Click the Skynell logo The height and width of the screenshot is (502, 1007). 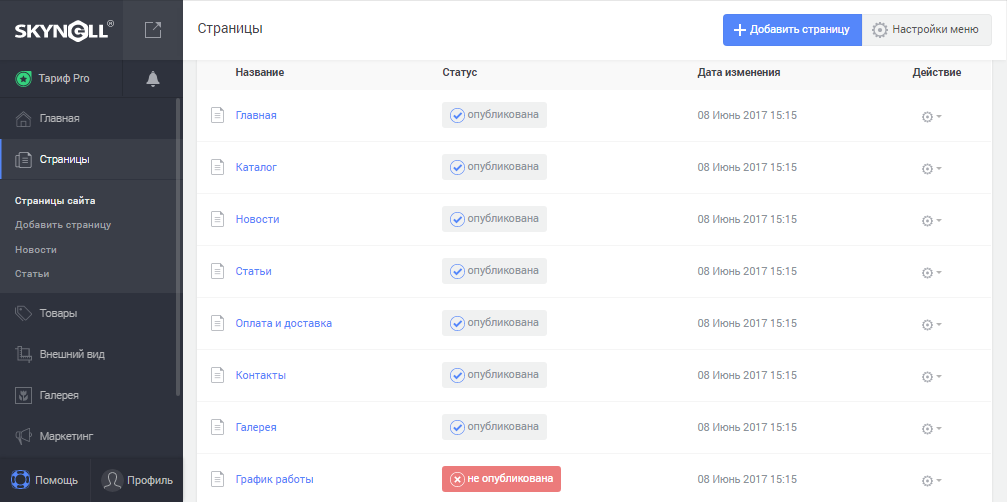(63, 30)
